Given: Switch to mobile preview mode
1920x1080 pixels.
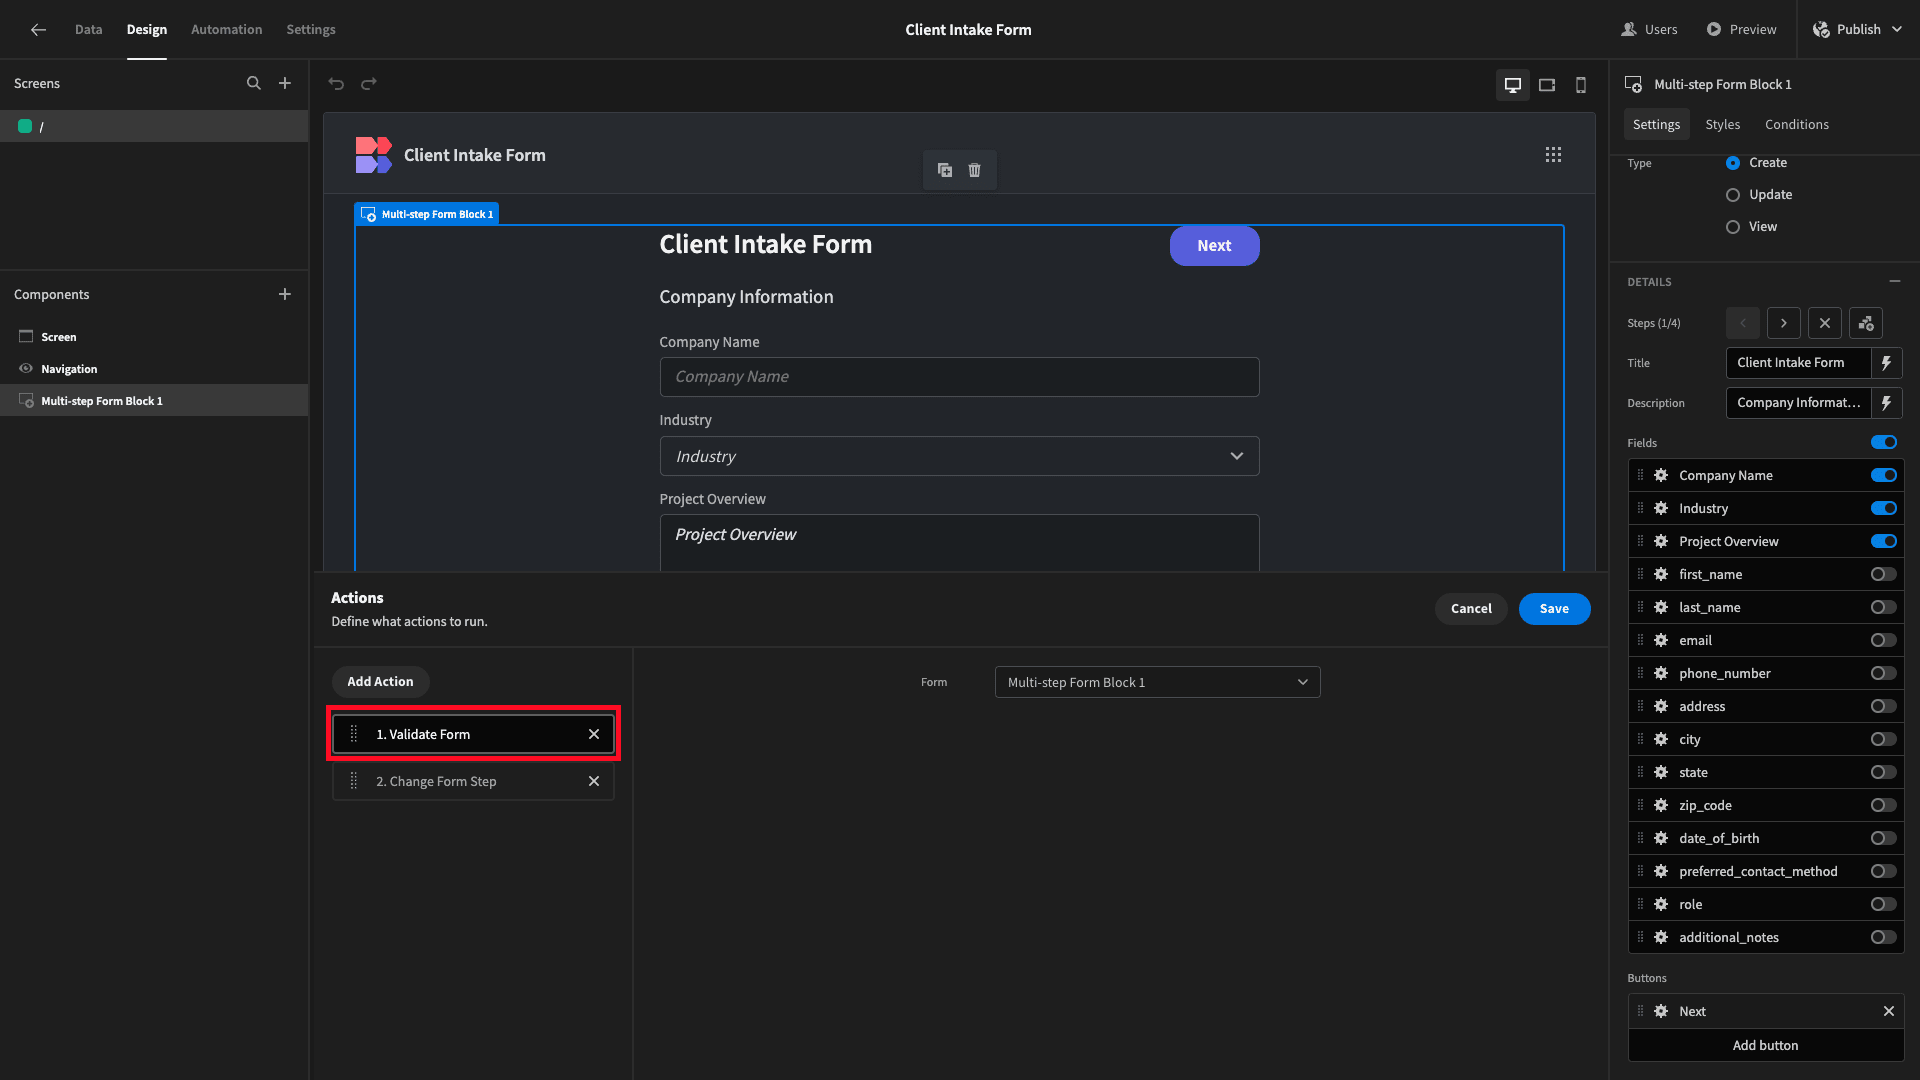Looking at the screenshot, I should (x=1581, y=85).
